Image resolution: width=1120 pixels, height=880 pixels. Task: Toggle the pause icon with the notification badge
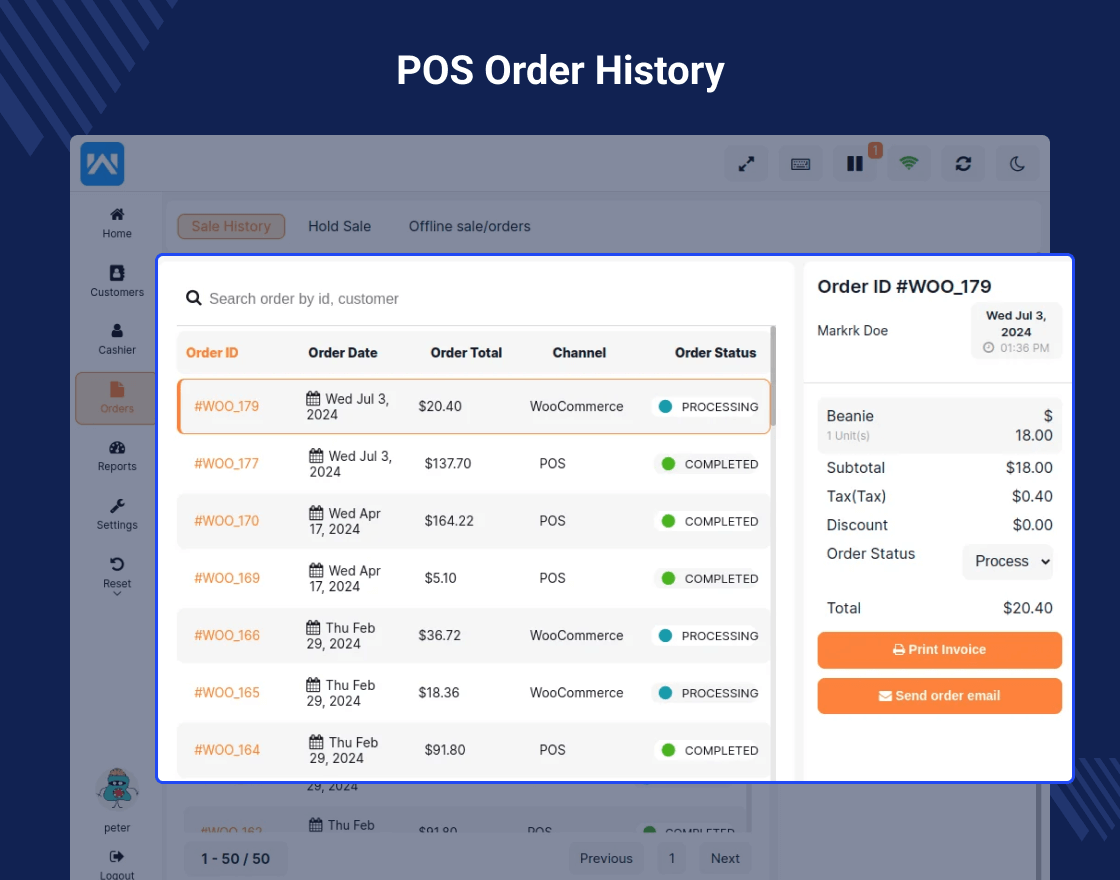tap(855, 163)
